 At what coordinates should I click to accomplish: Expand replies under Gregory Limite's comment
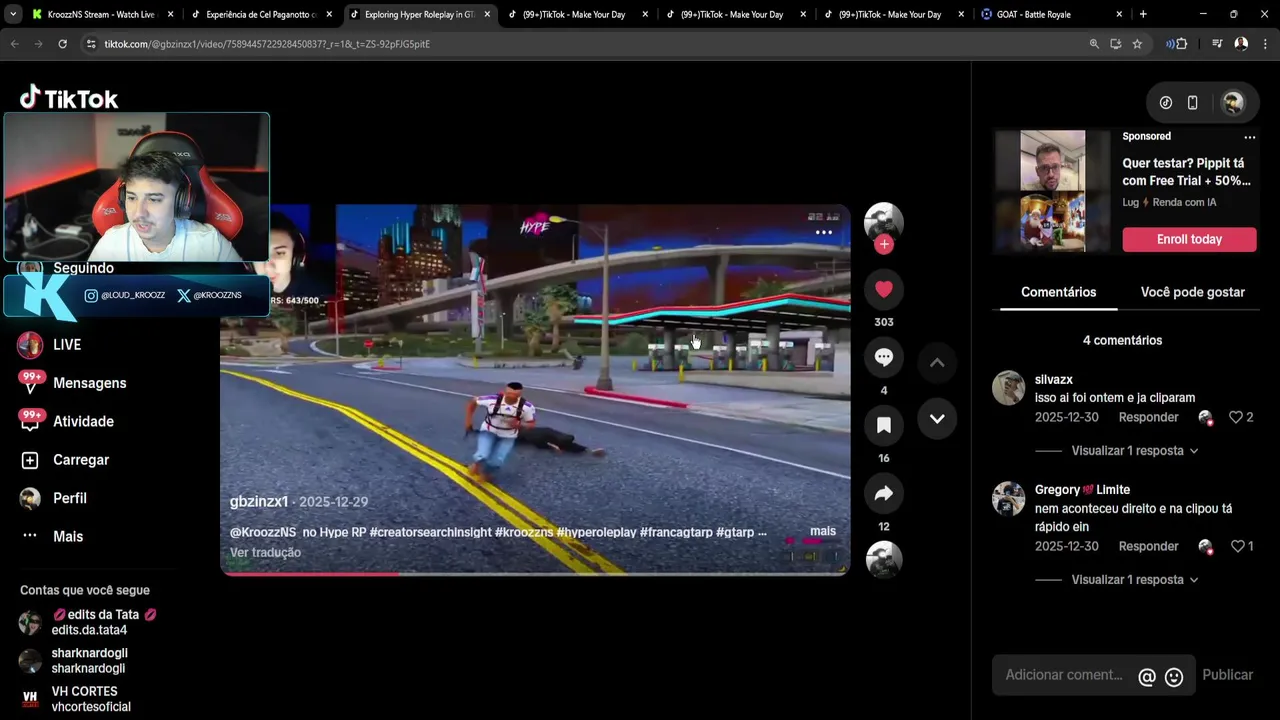click(x=1134, y=580)
